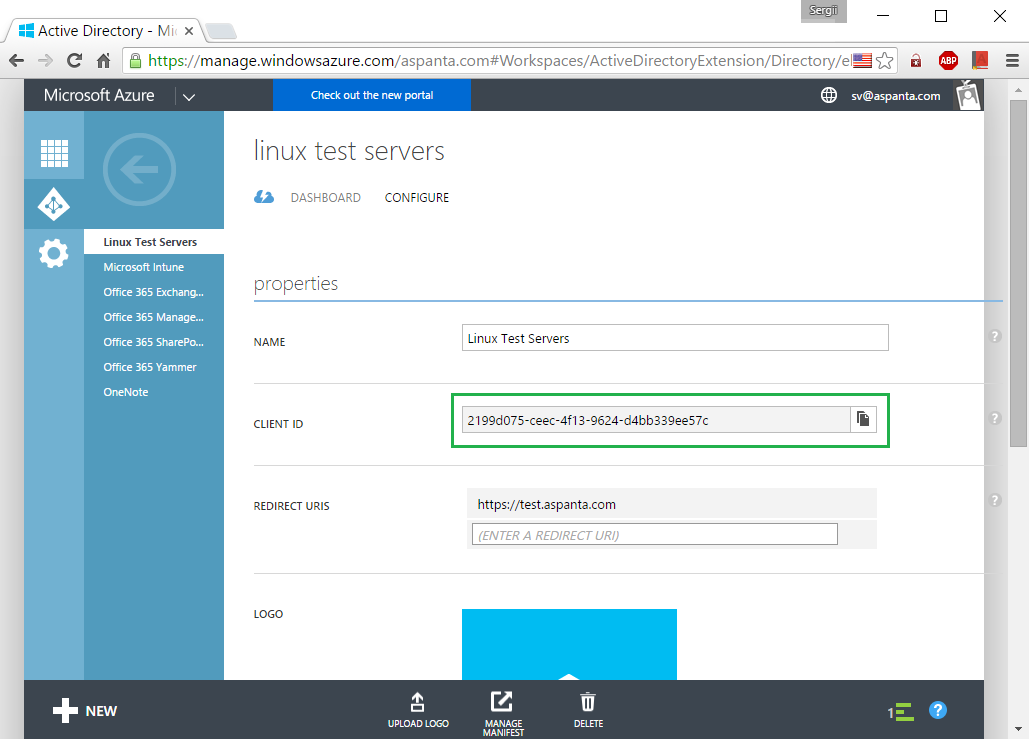Open the language globe icon
This screenshot has height=739, width=1029.
[829, 95]
